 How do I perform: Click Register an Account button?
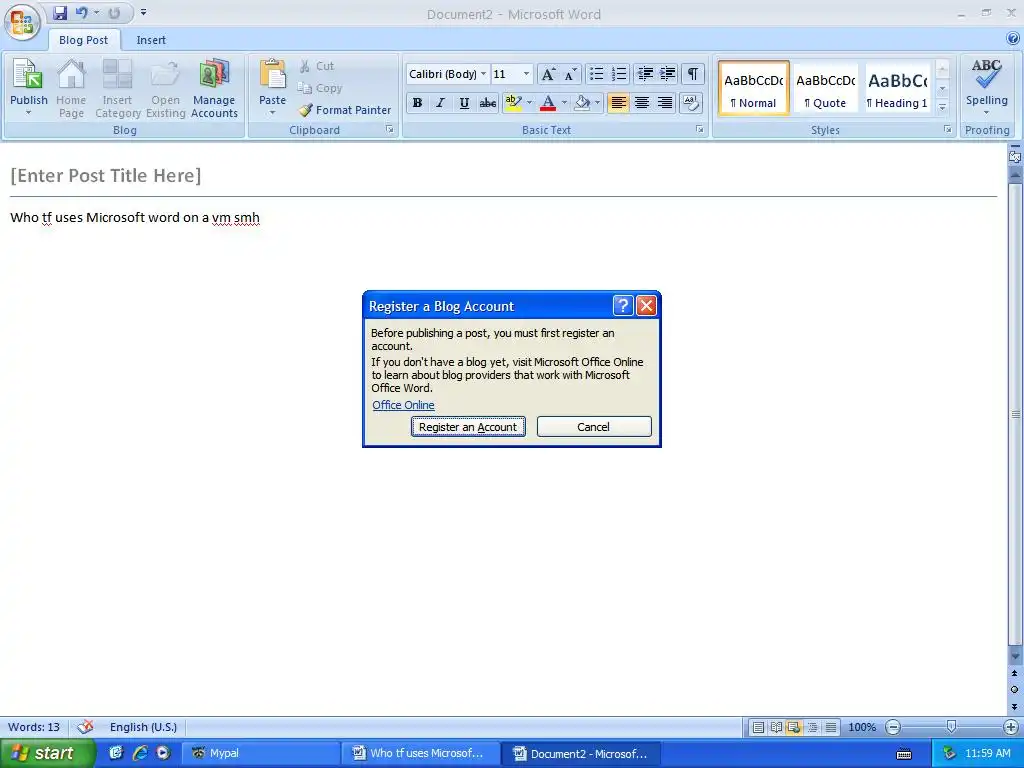point(468,426)
